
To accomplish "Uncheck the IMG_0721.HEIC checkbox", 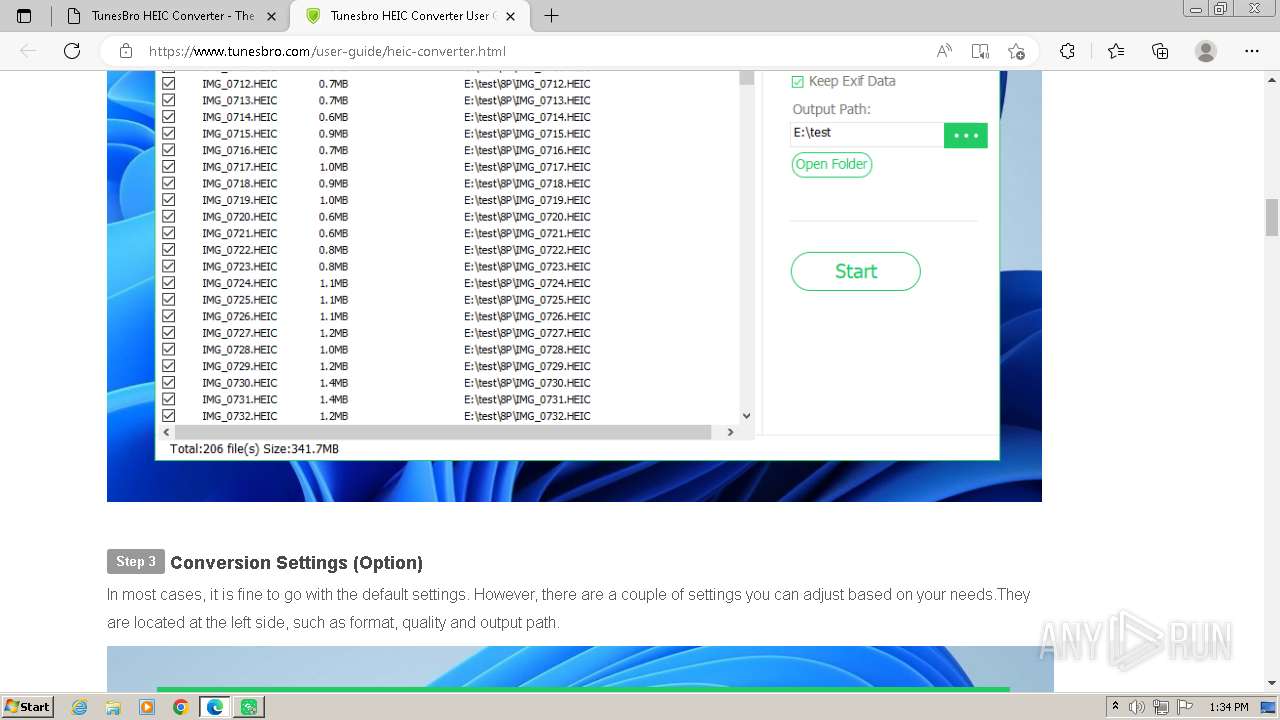I will 168,233.
